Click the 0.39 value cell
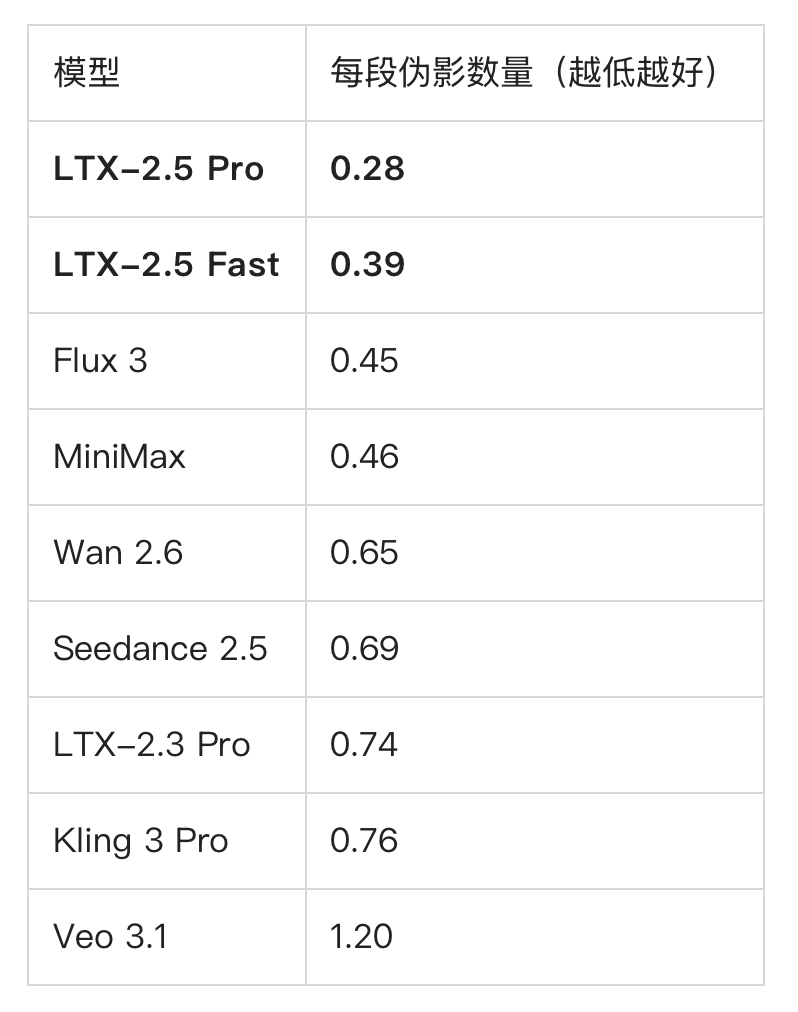 pyautogui.click(x=535, y=265)
